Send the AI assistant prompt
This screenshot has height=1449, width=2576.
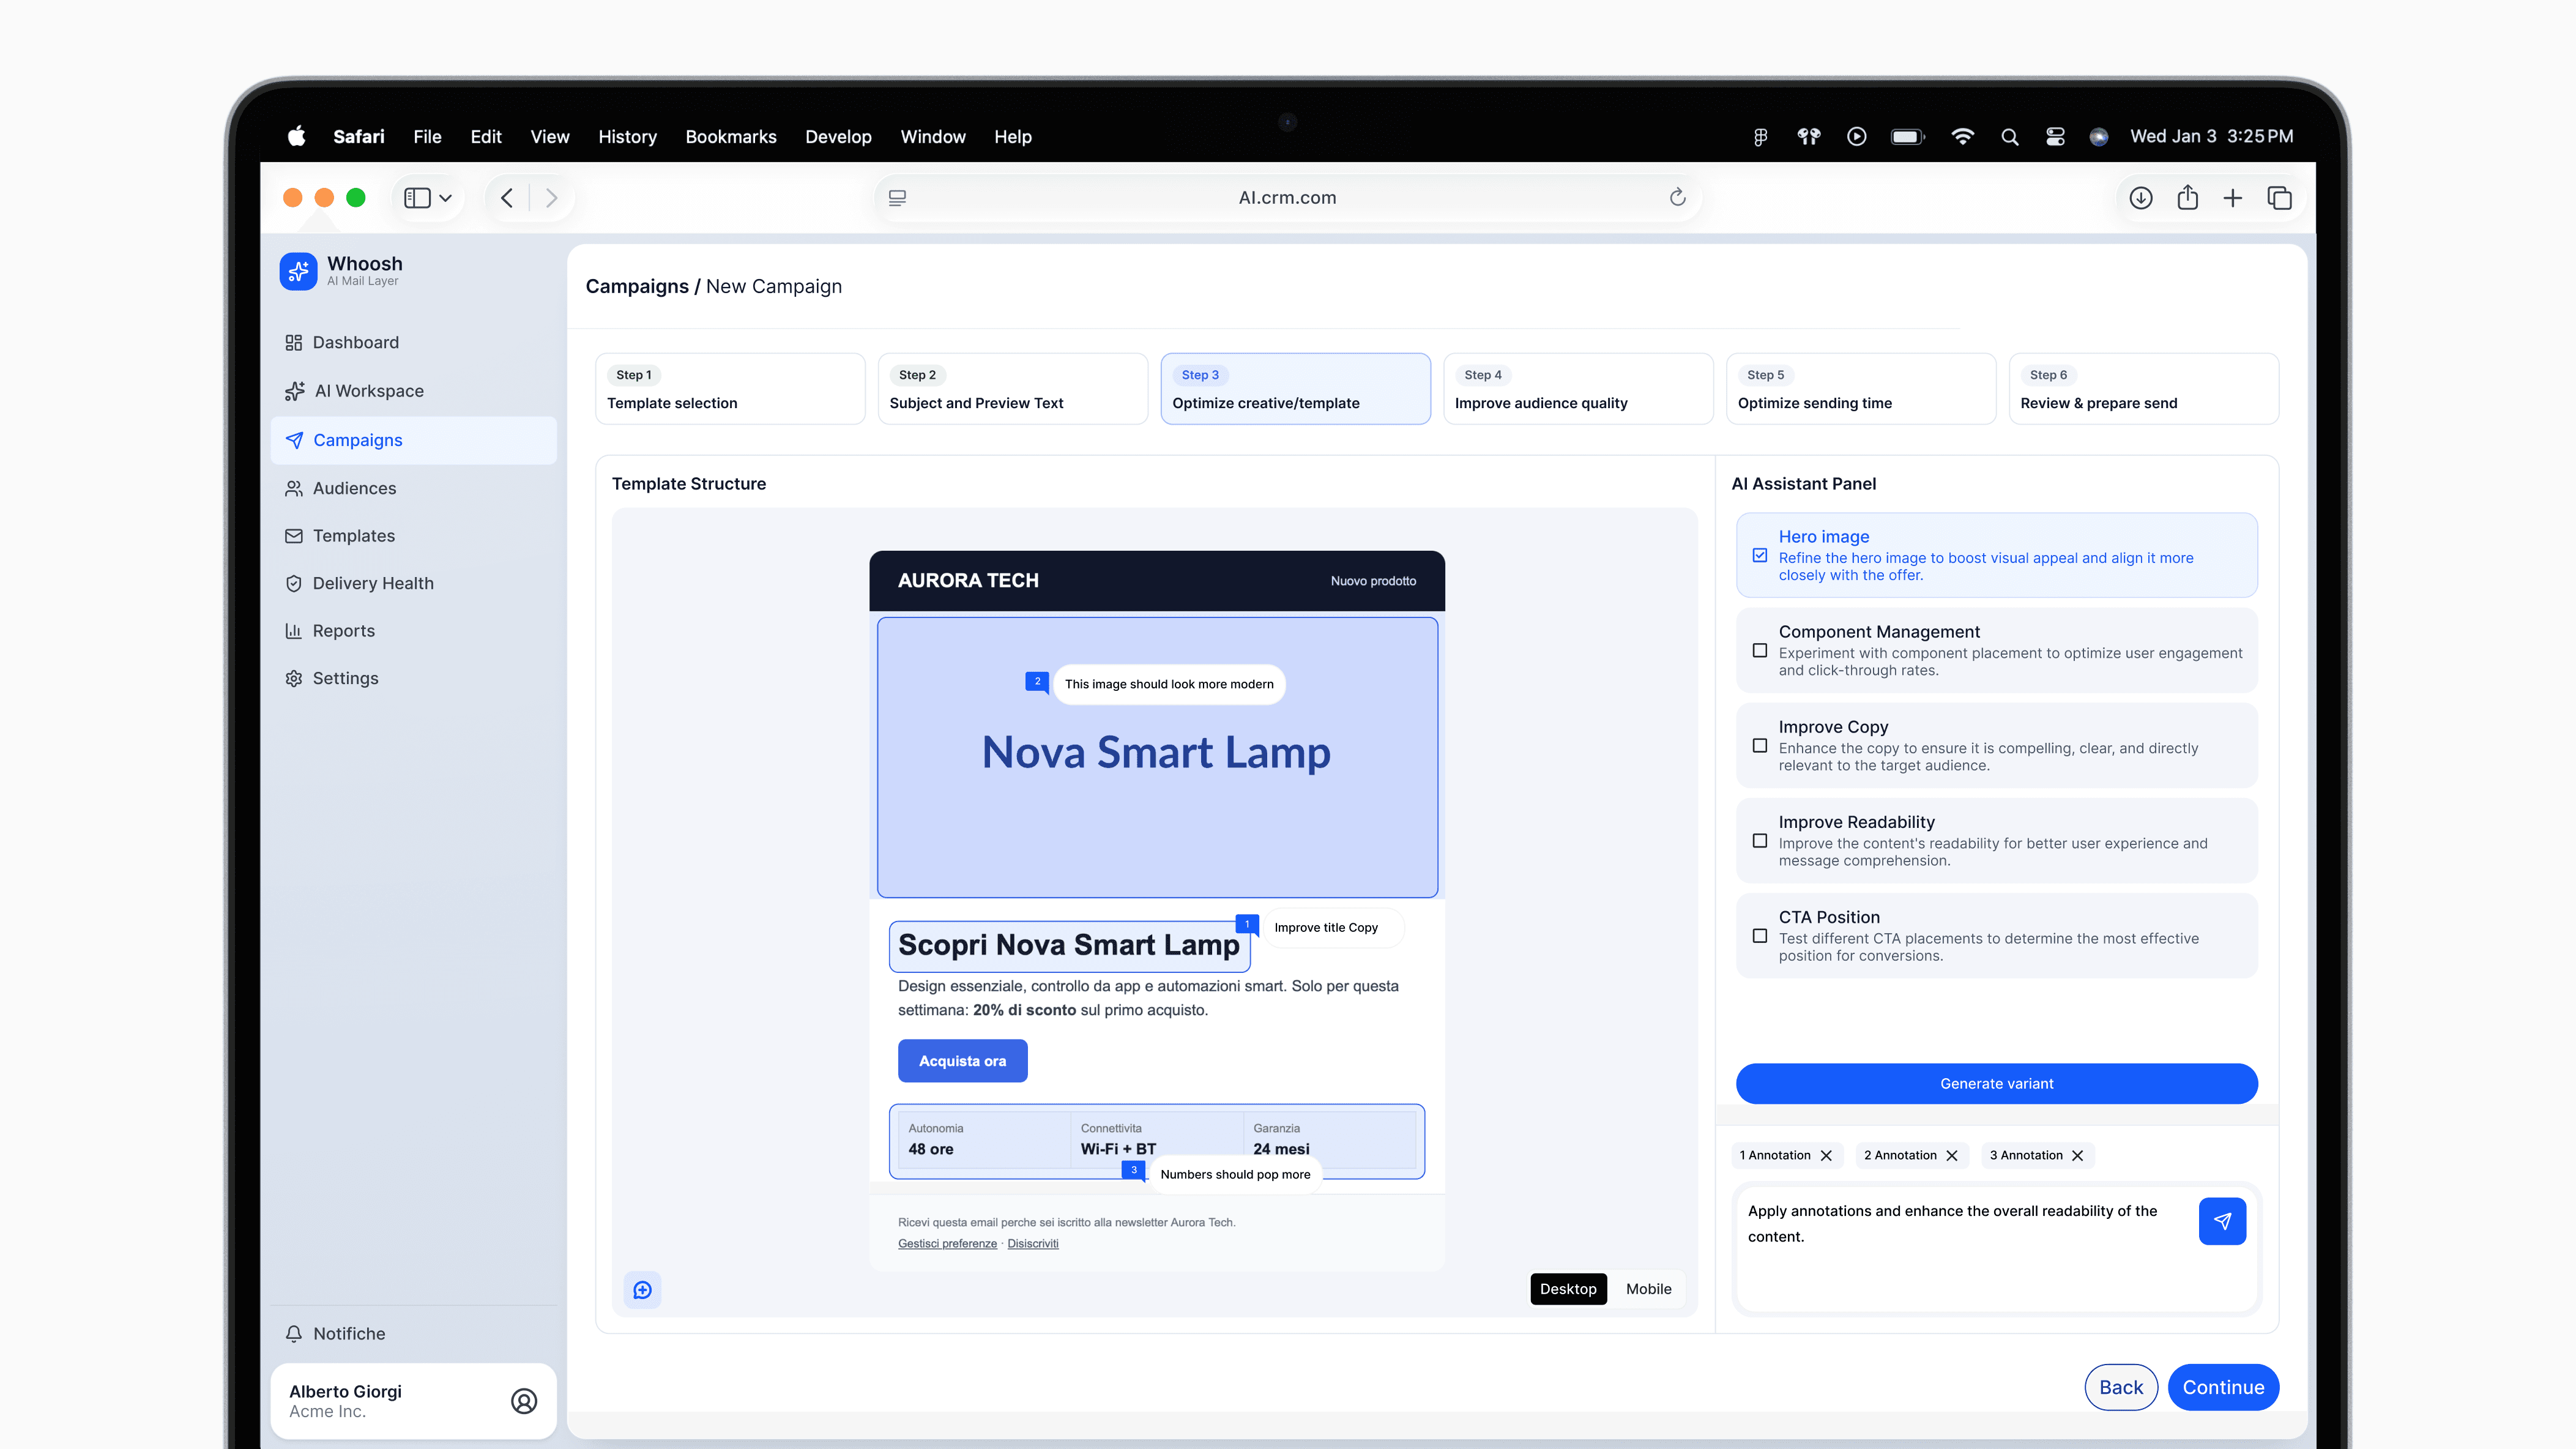tap(2222, 1221)
